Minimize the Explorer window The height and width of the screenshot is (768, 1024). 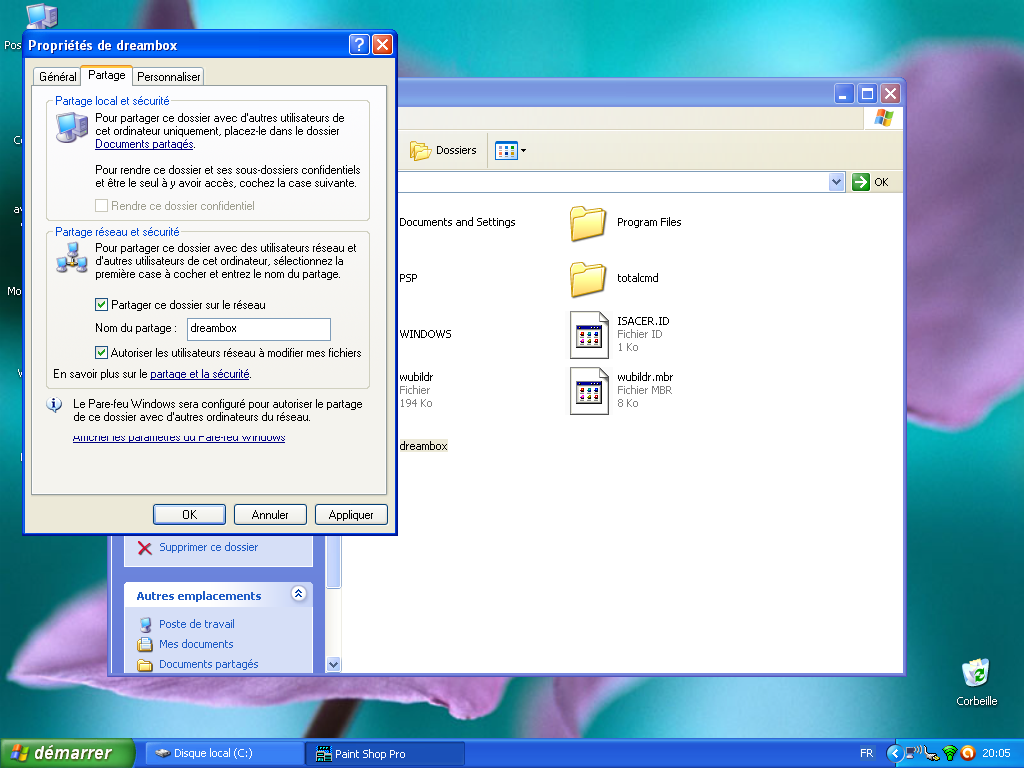tap(844, 94)
